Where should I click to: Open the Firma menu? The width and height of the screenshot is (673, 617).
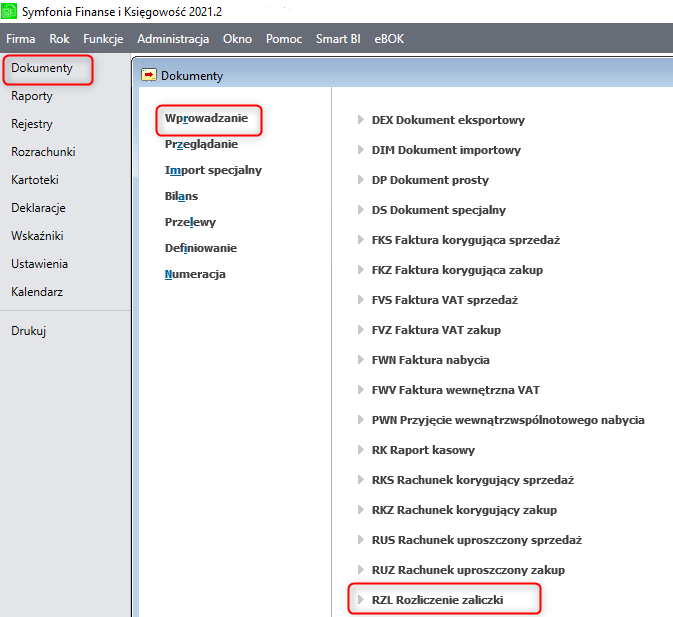coord(21,39)
